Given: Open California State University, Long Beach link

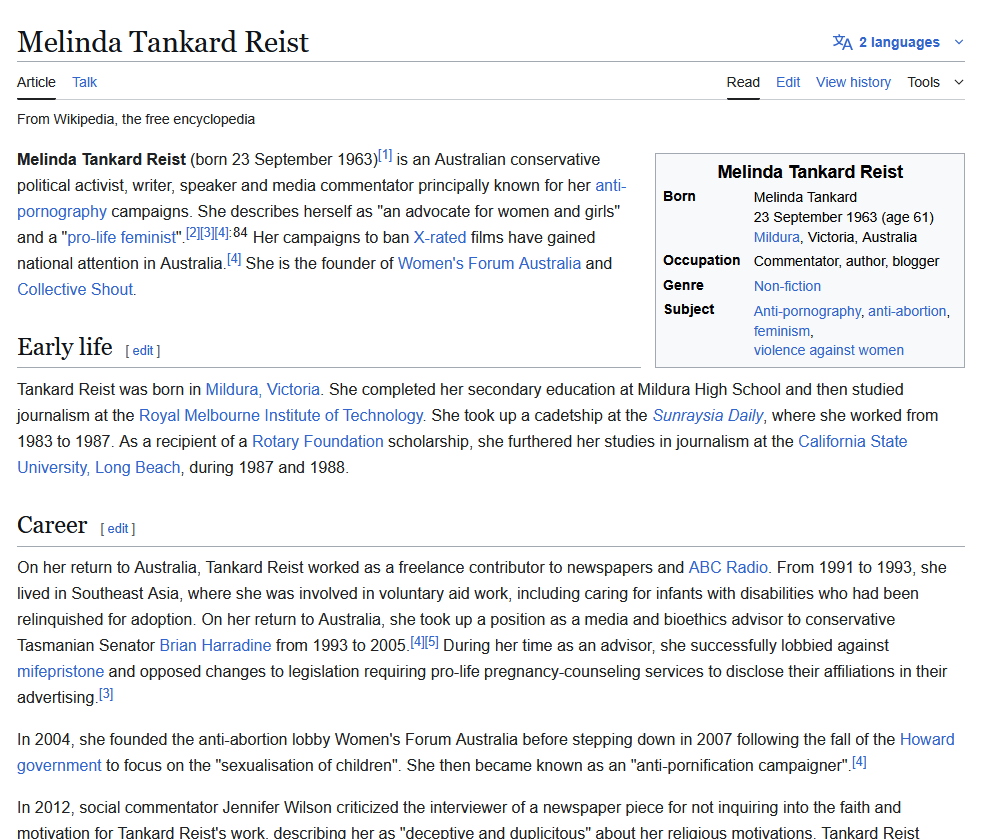Looking at the screenshot, I should coord(852,441).
